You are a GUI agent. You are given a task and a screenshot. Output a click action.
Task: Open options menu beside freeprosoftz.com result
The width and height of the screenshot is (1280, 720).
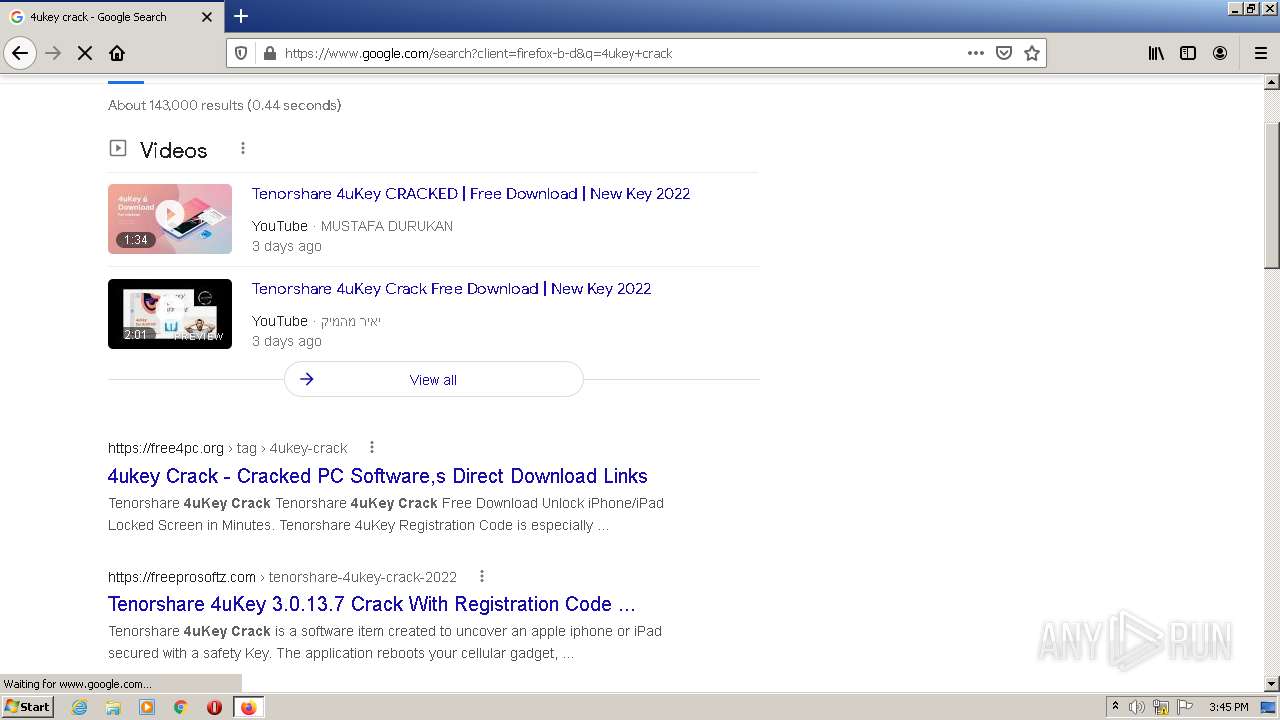click(x=482, y=576)
